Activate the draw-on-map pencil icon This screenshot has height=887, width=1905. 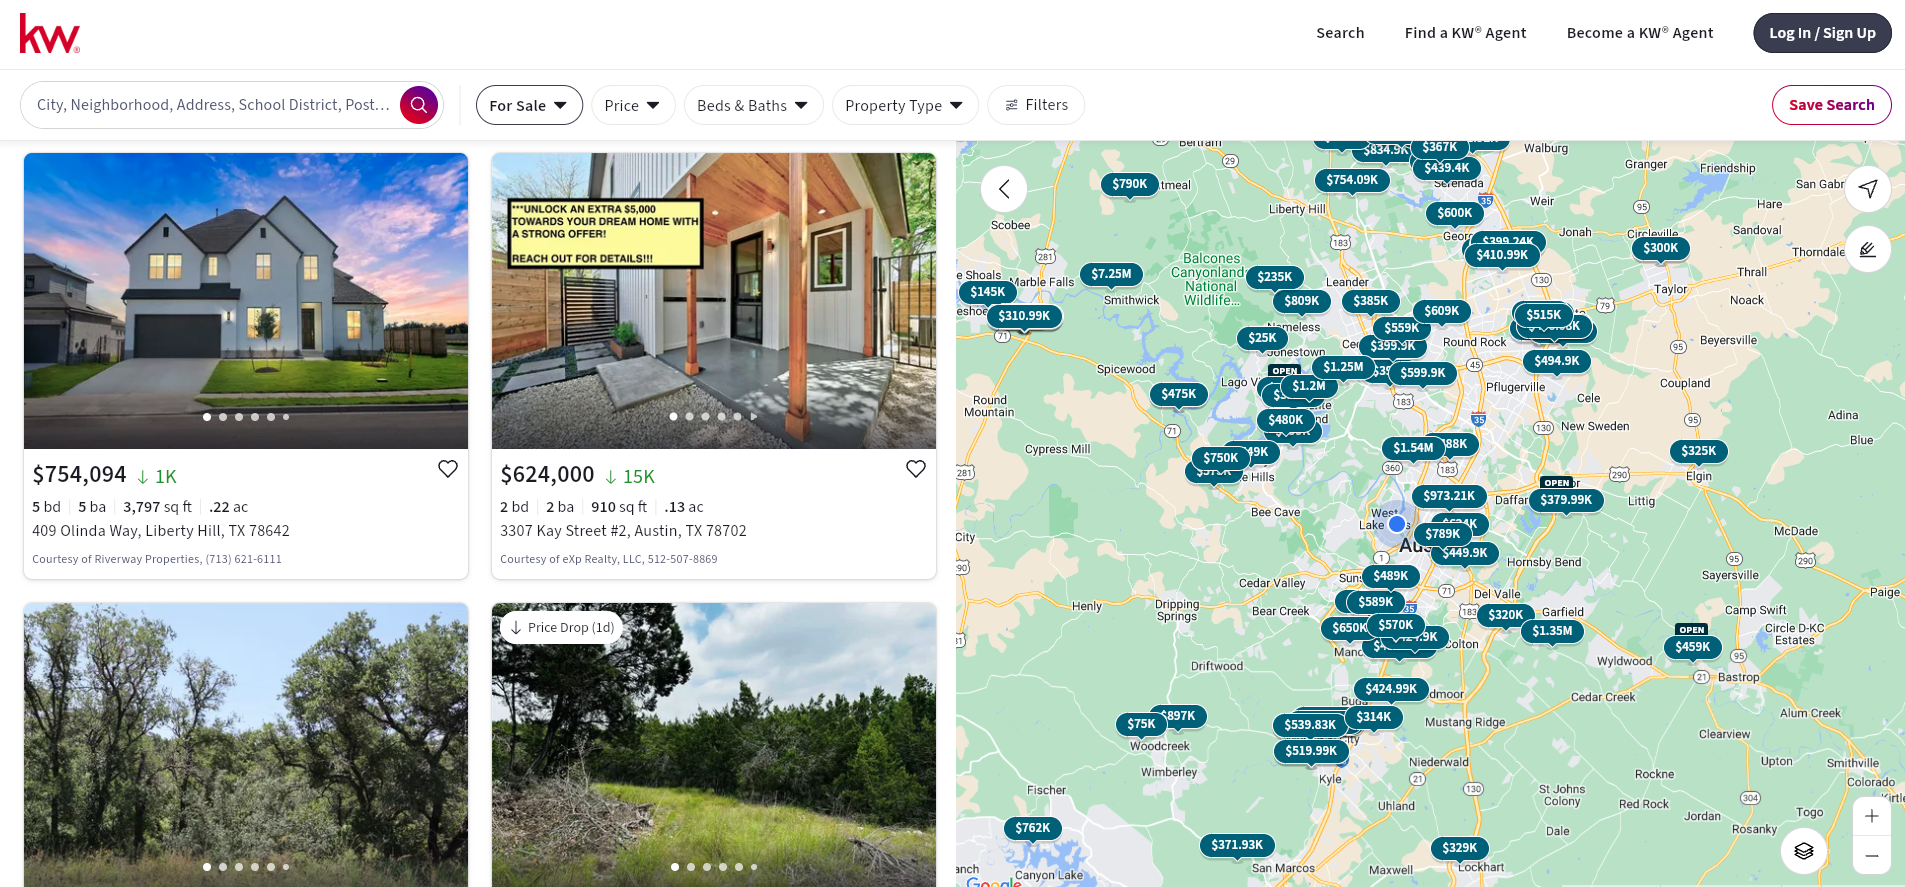coord(1867,249)
